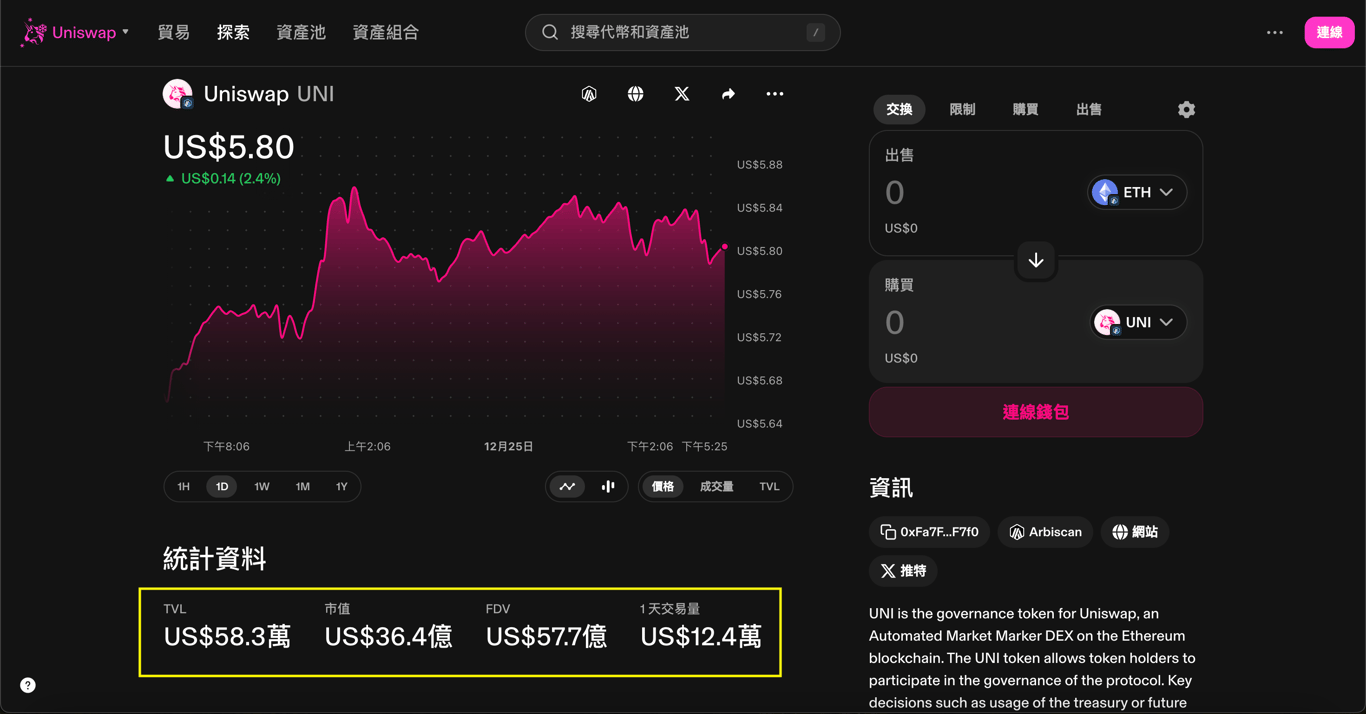Click the 市值 value US$36.4億
The image size is (1366, 714).
pos(388,636)
